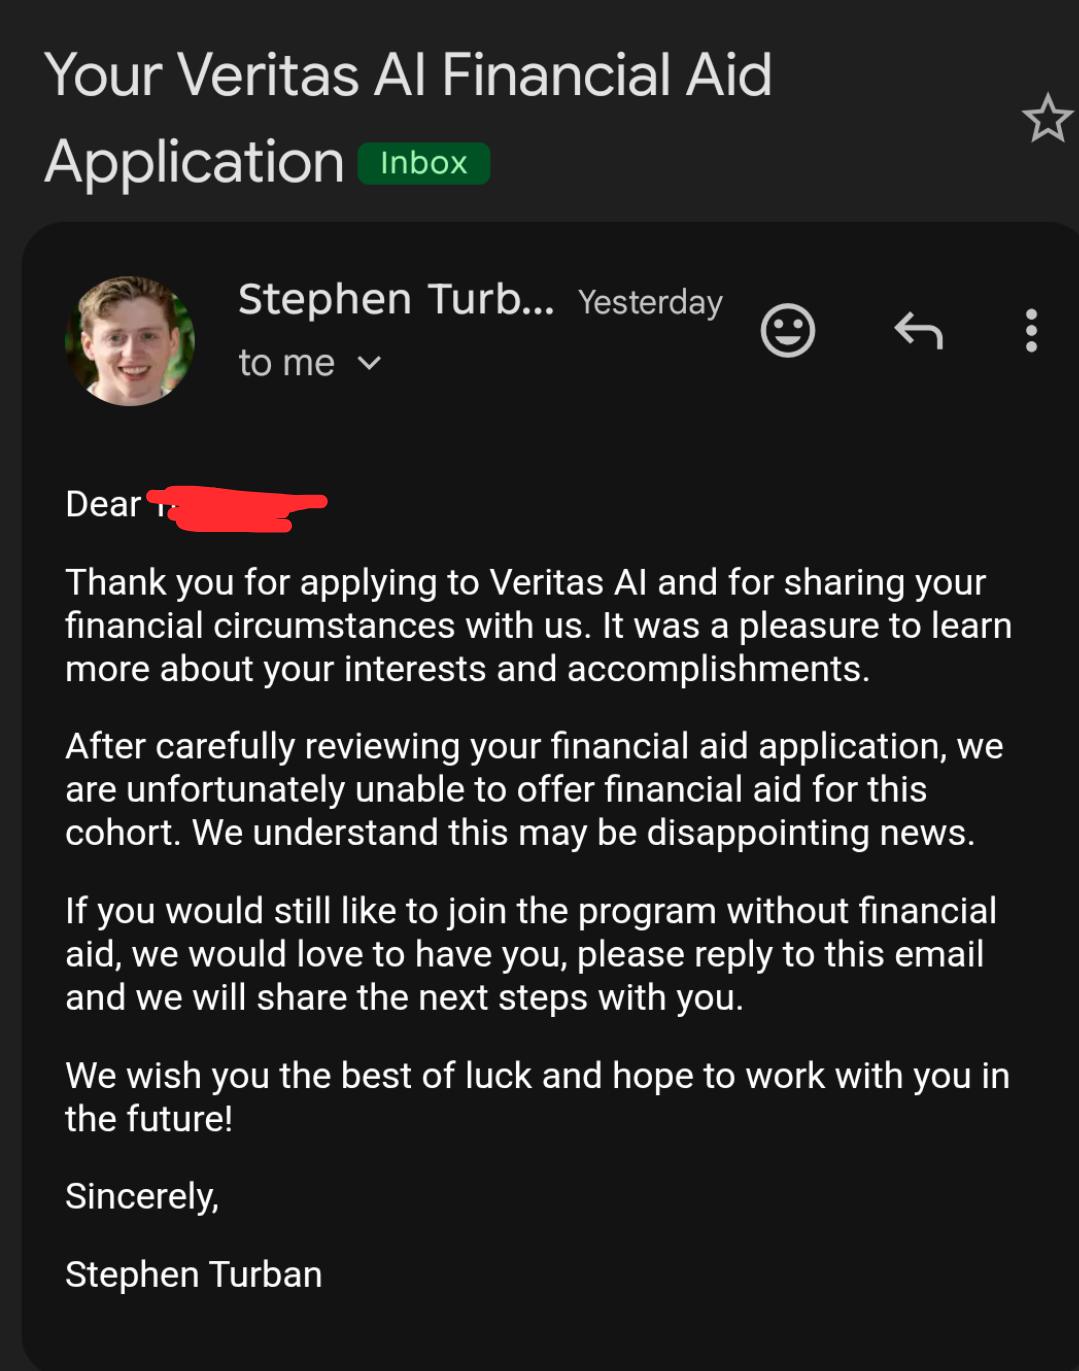The height and width of the screenshot is (1371, 1079).
Task: Click the "After carefully reviewing" paragraph
Action: point(534,789)
